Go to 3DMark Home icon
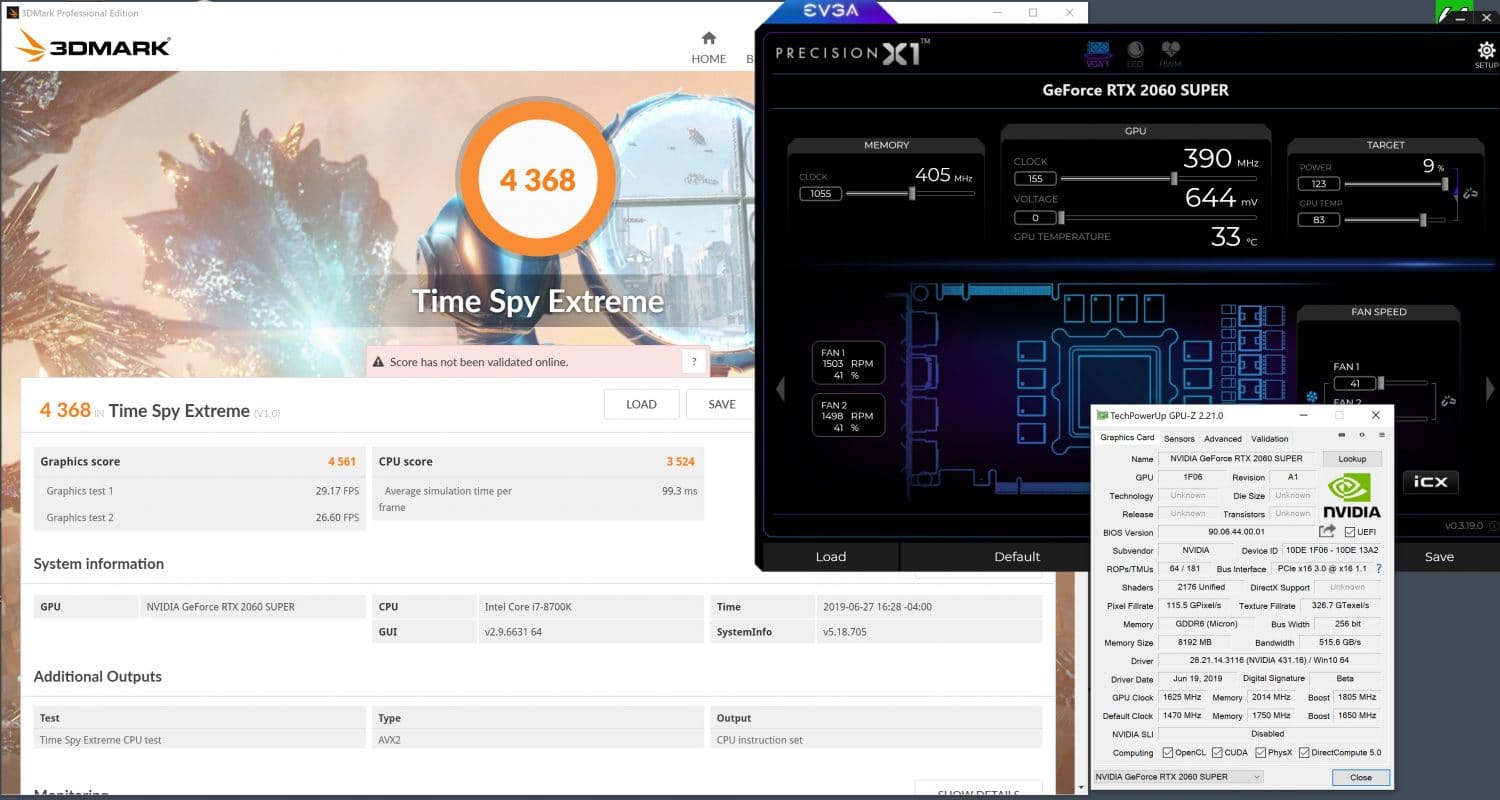 (x=708, y=47)
